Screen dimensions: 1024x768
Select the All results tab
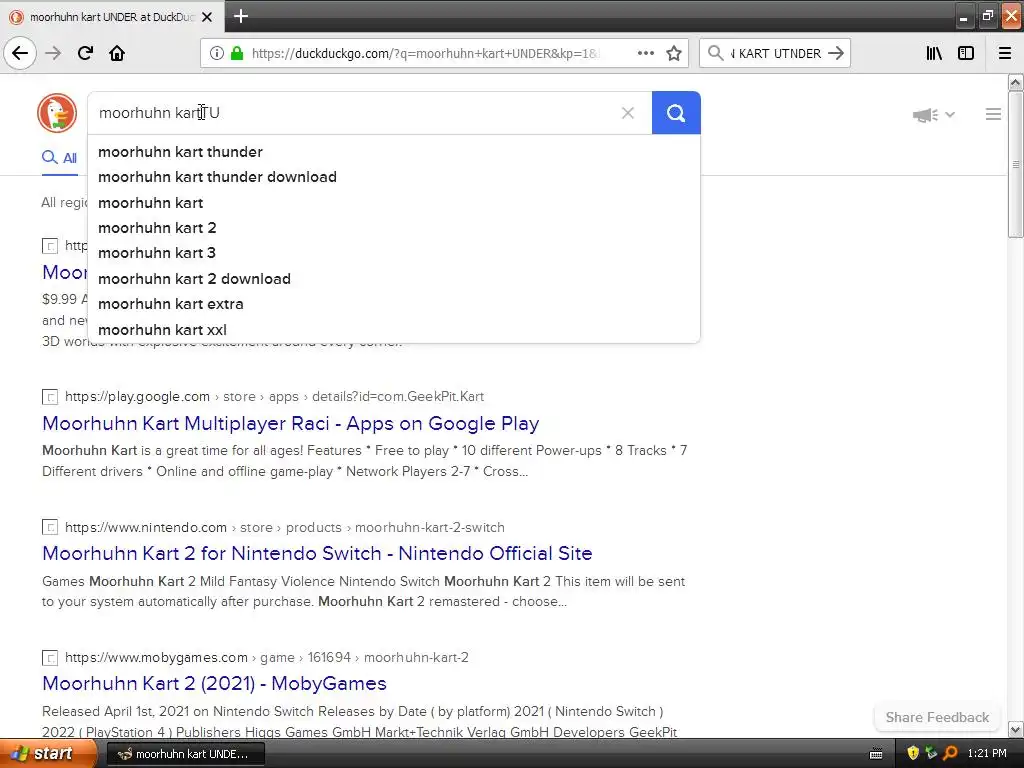coord(59,158)
